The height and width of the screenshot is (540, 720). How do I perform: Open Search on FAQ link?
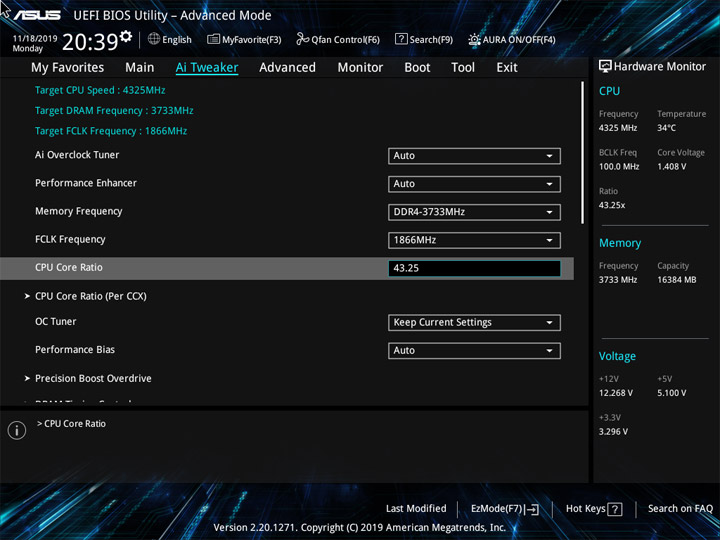point(680,508)
